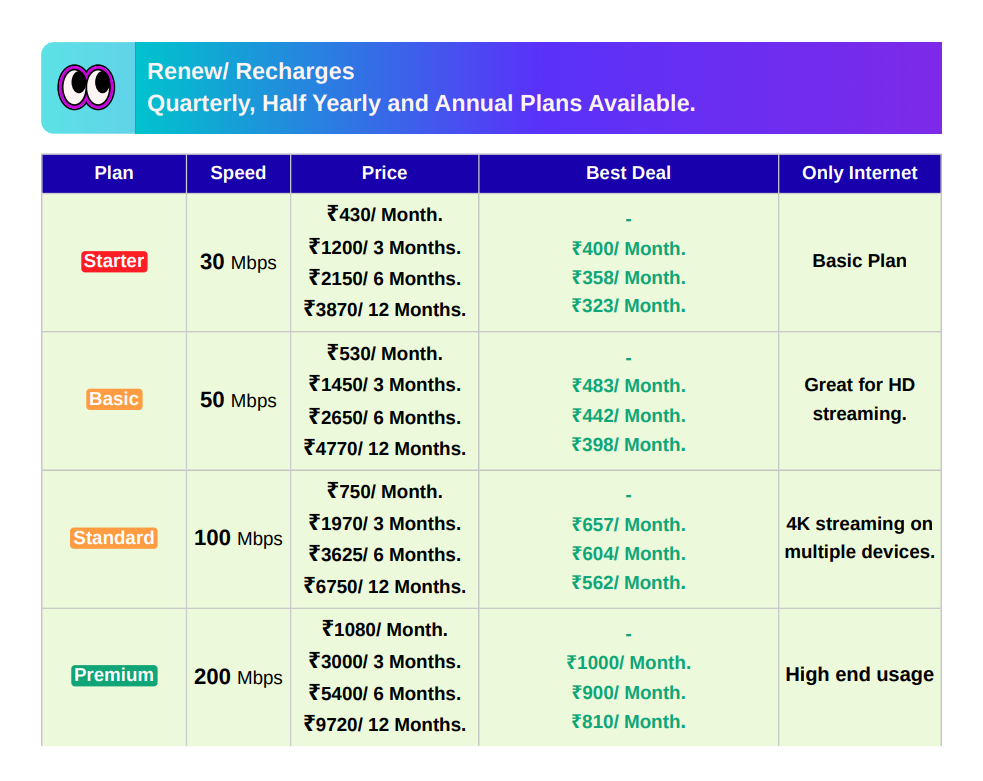Click Starter ₹3870/ 12 Months price

point(385,310)
